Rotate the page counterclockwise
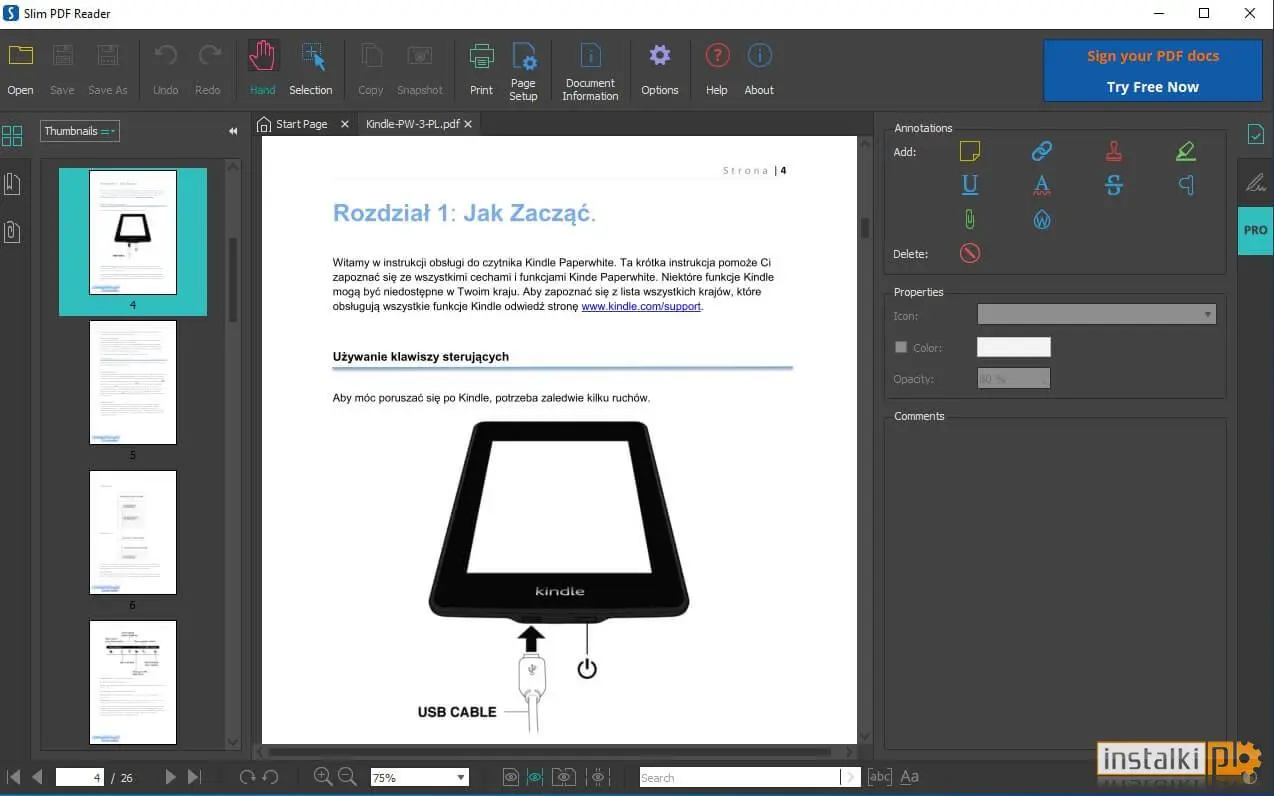1274x796 pixels. pyautogui.click(x=270, y=777)
